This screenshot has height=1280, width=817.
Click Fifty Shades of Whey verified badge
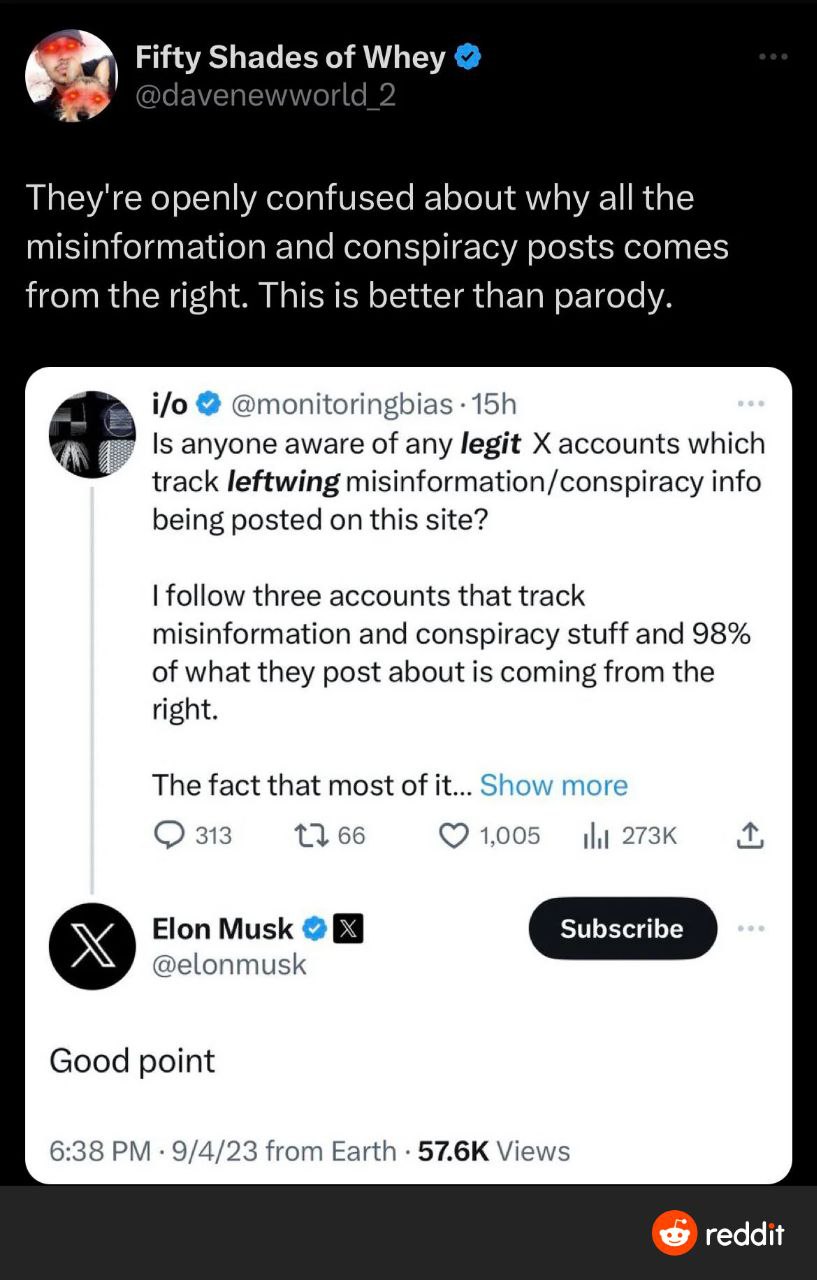tap(468, 58)
